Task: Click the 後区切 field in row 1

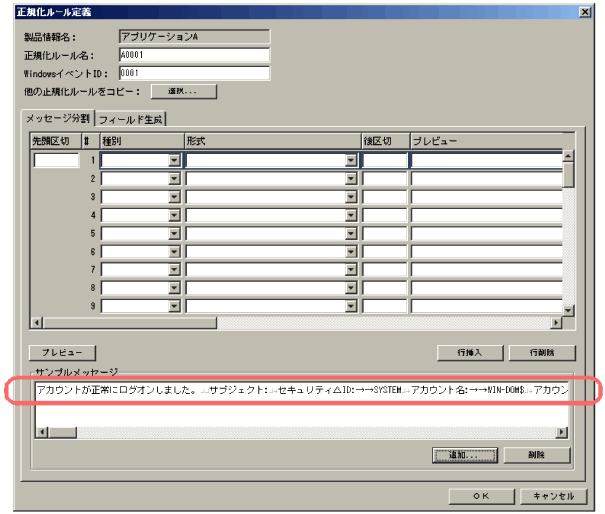Action: pyautogui.click(x=385, y=160)
